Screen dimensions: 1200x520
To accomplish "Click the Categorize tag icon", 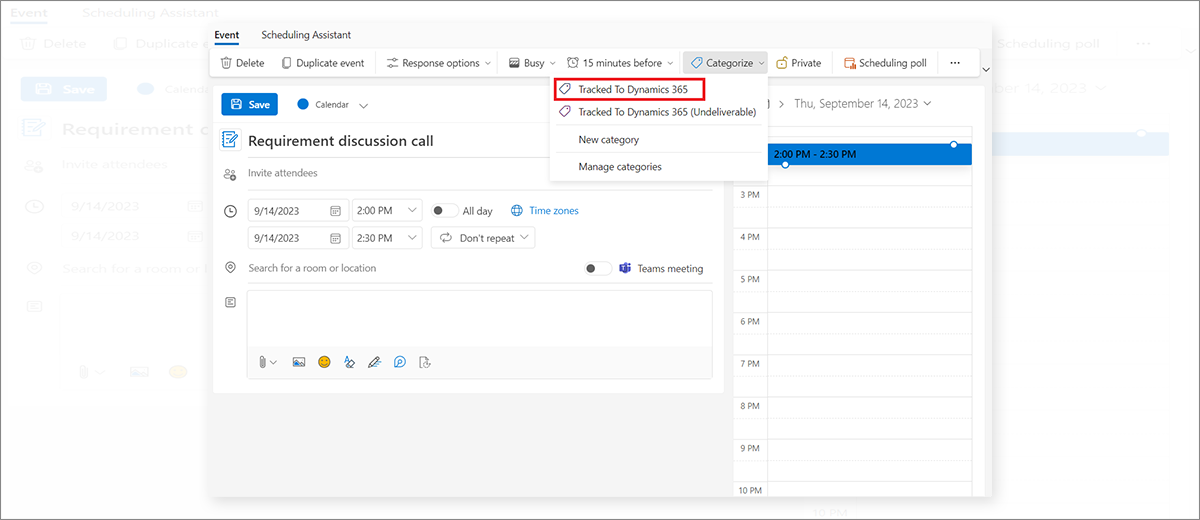I will pos(696,63).
